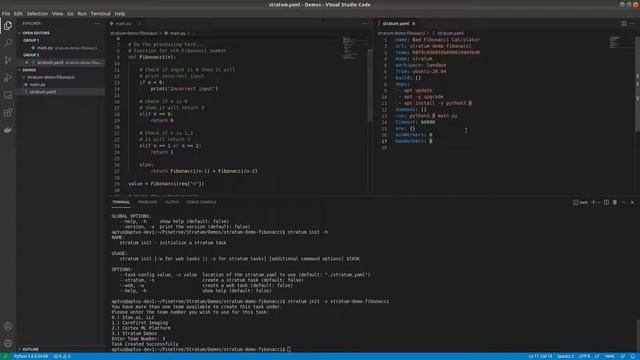The height and width of the screenshot is (360, 640).
Task: Close the stratum.yaml editor tab
Action: point(413,24)
